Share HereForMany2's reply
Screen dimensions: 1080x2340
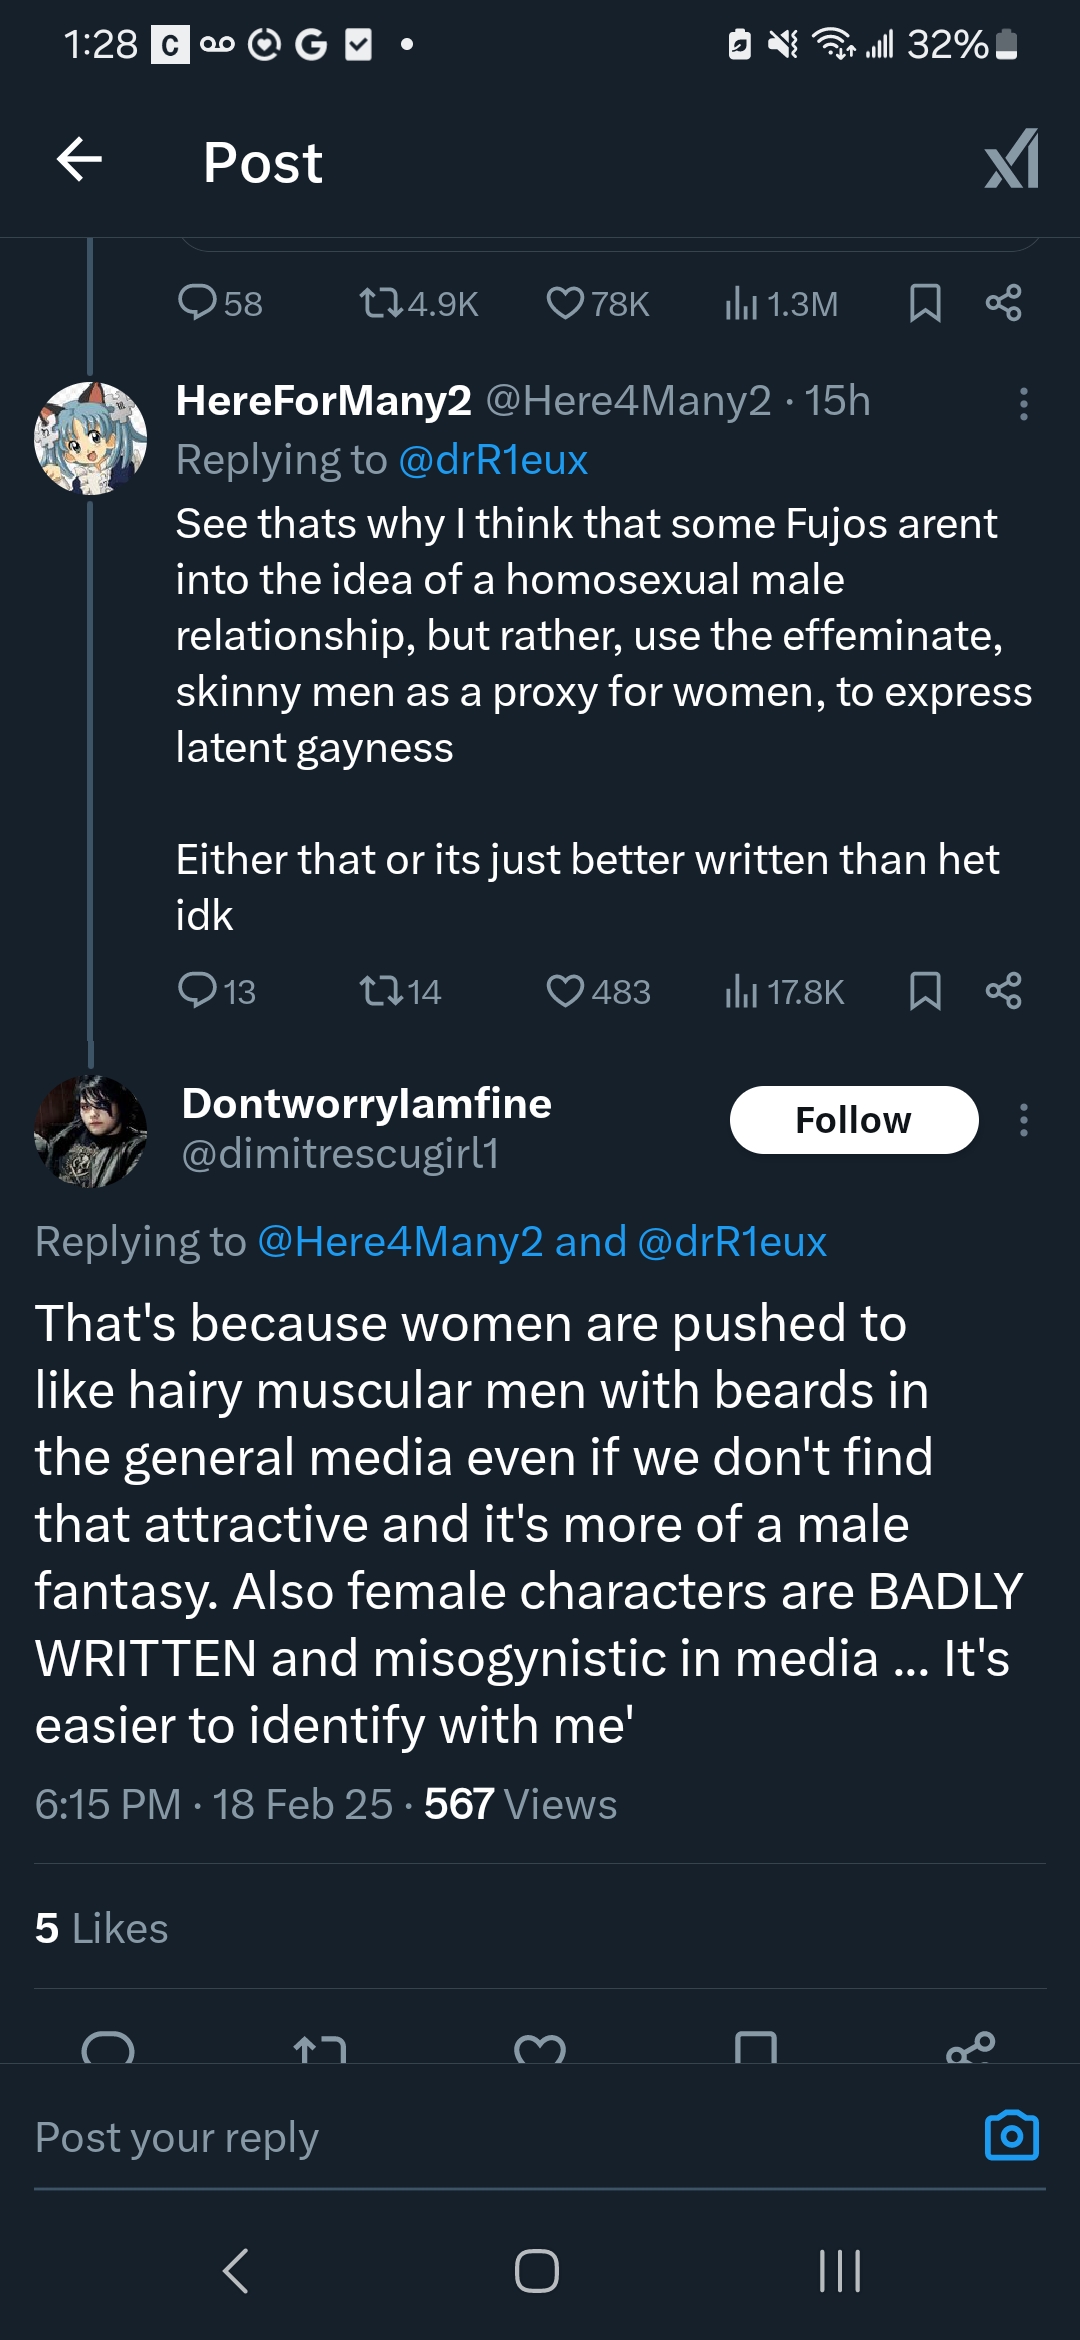[x=1003, y=991]
